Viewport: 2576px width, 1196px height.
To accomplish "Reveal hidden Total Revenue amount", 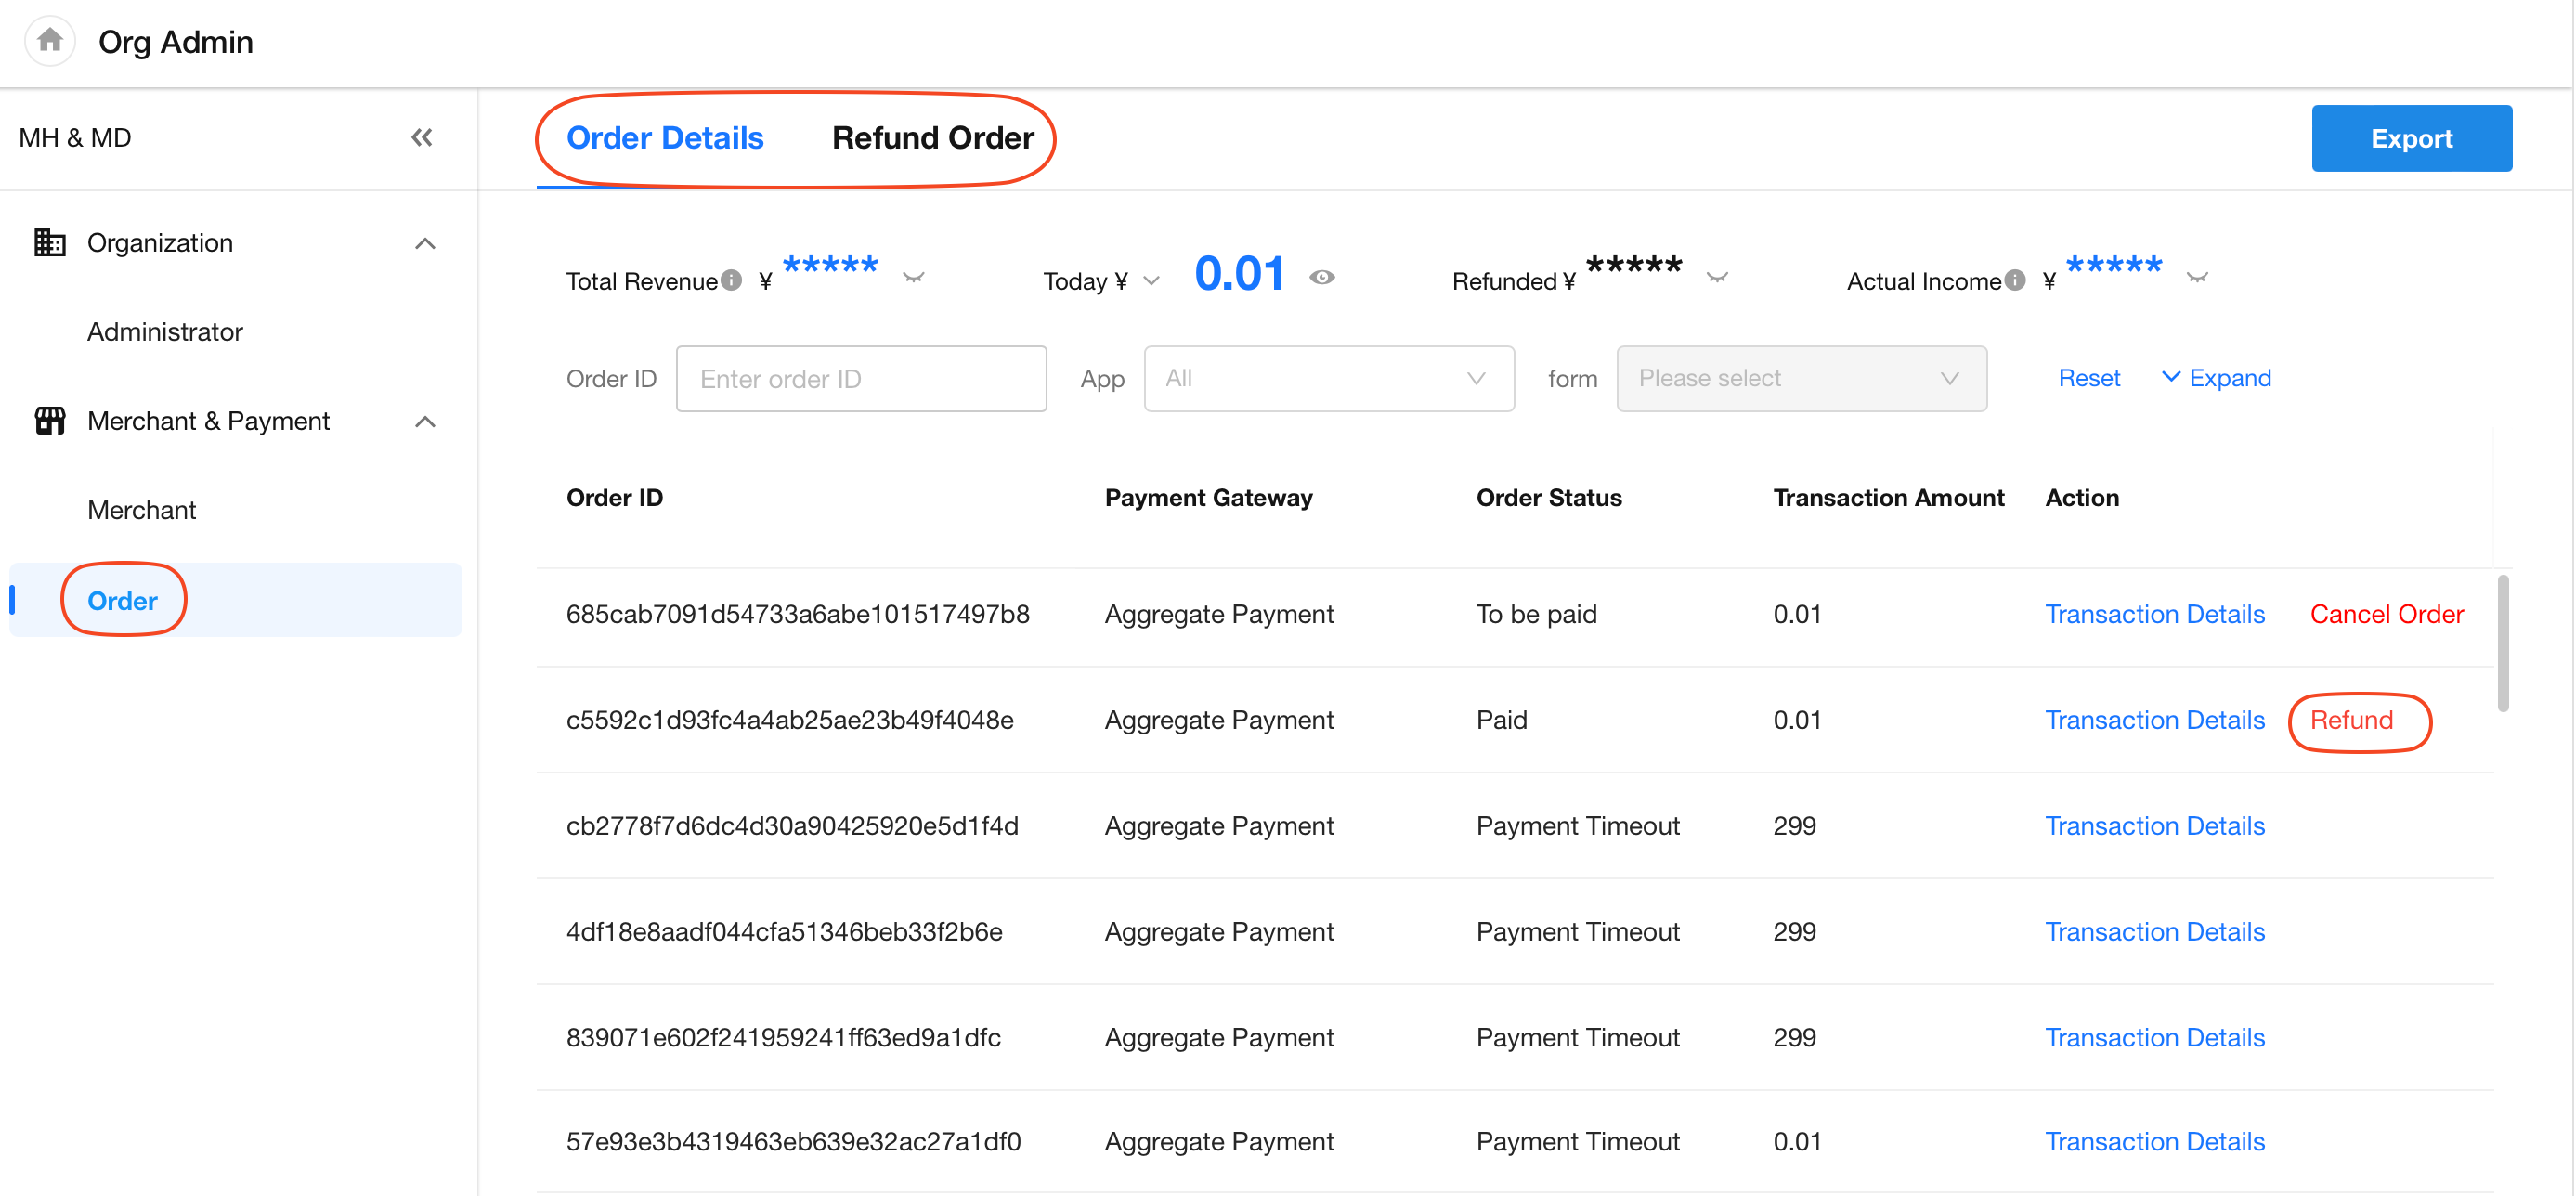I will pyautogui.click(x=914, y=278).
